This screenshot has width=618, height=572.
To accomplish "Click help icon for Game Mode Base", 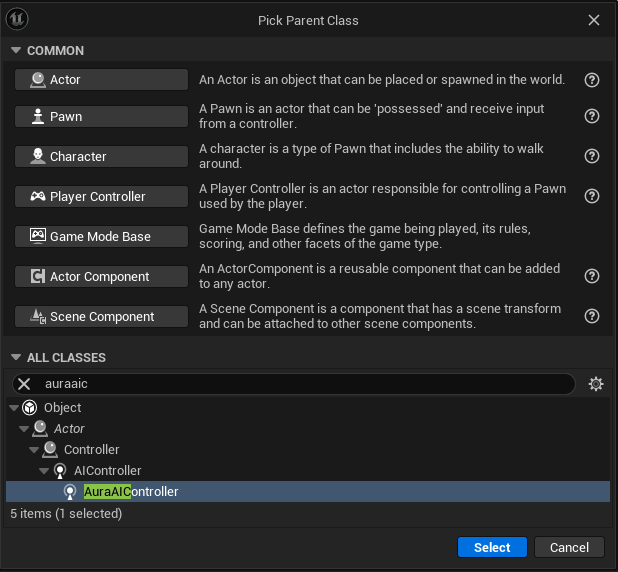I will click(x=592, y=236).
